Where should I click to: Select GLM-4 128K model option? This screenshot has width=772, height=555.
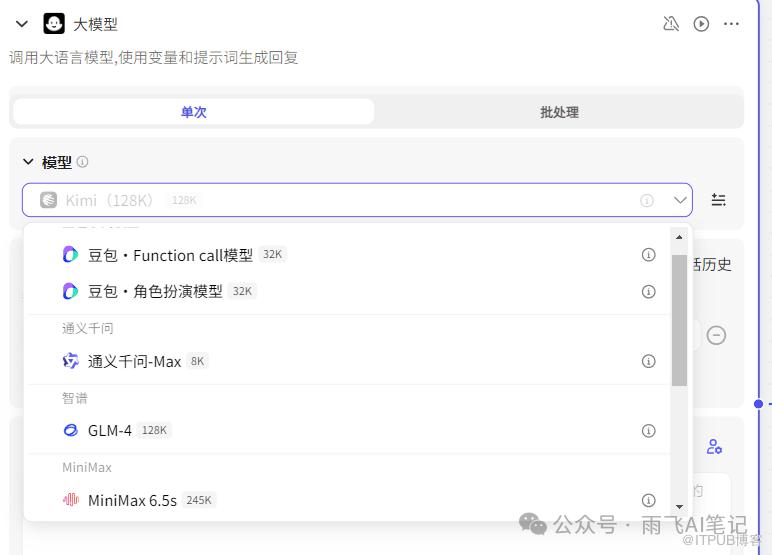click(x=348, y=430)
